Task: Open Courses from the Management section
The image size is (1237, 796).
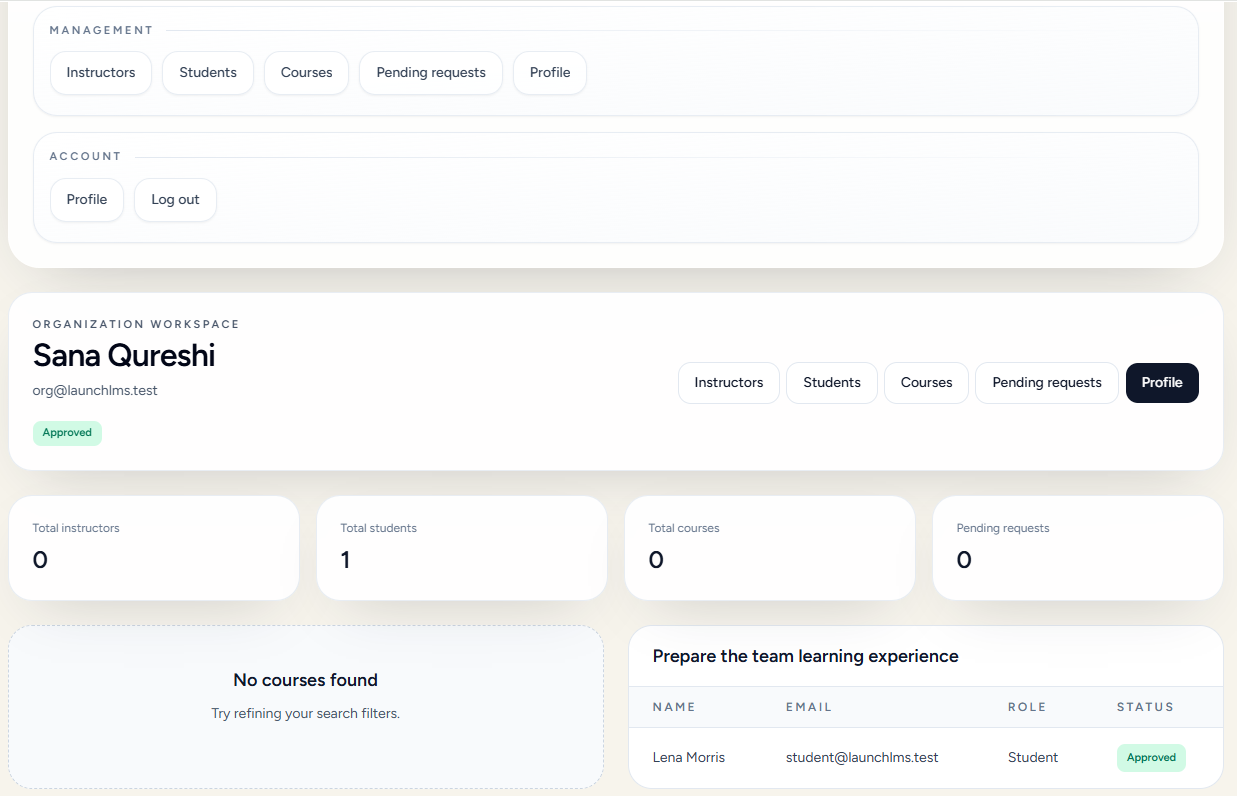Action: 306,72
